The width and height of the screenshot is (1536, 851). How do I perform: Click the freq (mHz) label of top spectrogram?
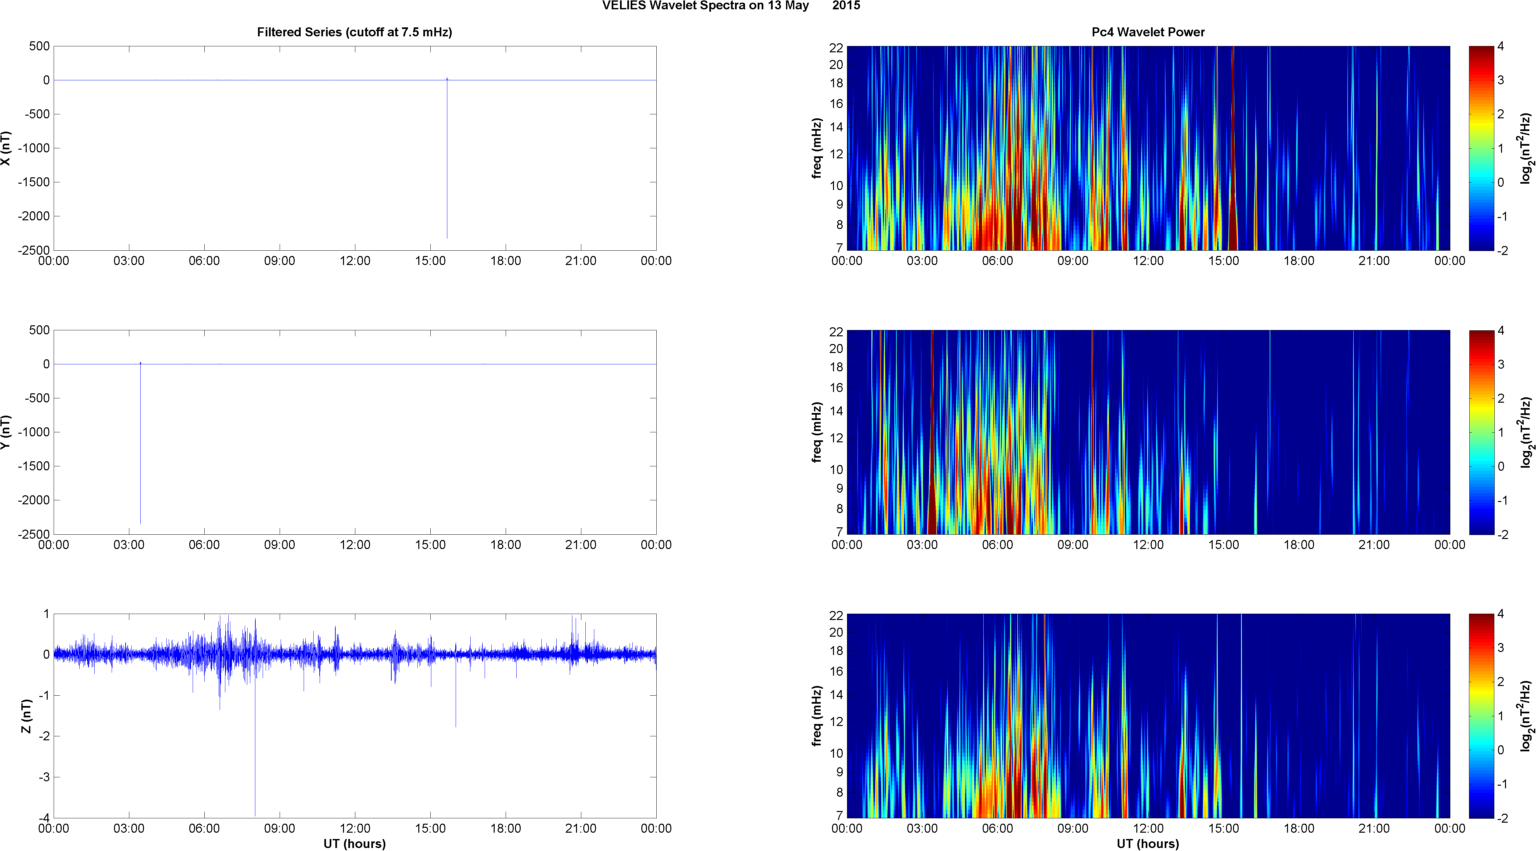[817, 148]
